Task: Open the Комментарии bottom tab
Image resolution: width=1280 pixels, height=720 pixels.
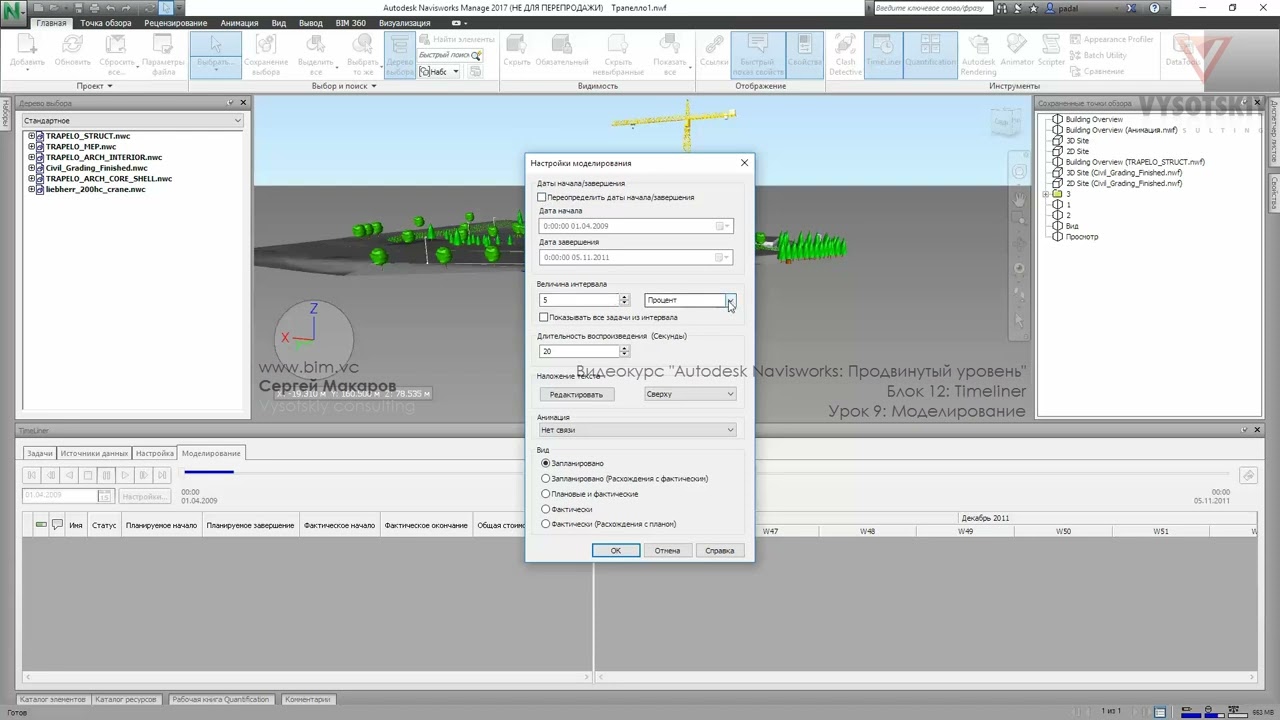Action: click(307, 699)
